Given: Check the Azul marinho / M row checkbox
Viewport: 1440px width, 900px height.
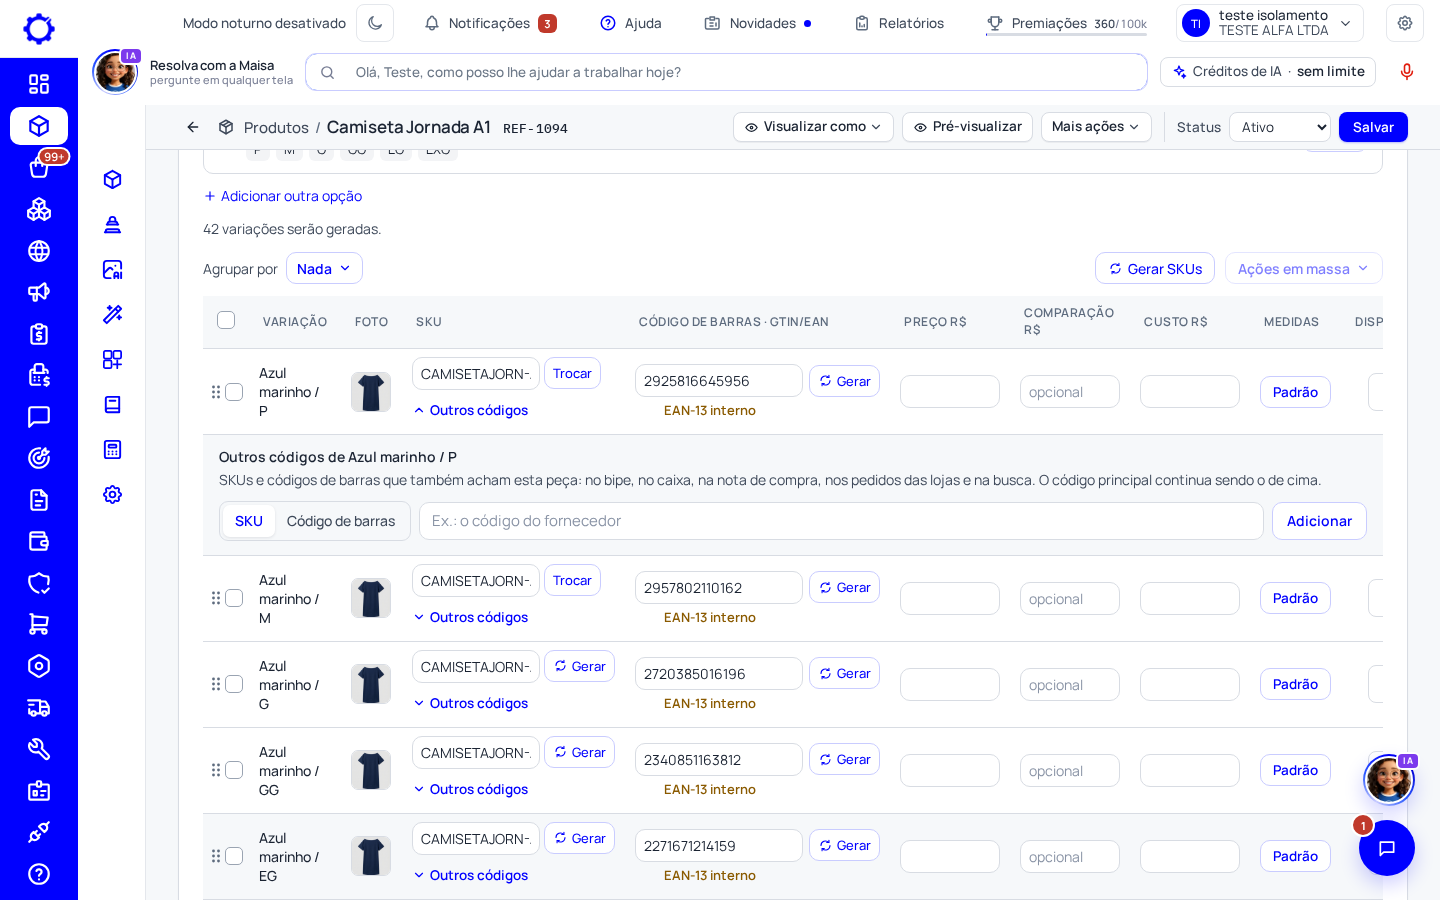Looking at the screenshot, I should pyautogui.click(x=234, y=598).
